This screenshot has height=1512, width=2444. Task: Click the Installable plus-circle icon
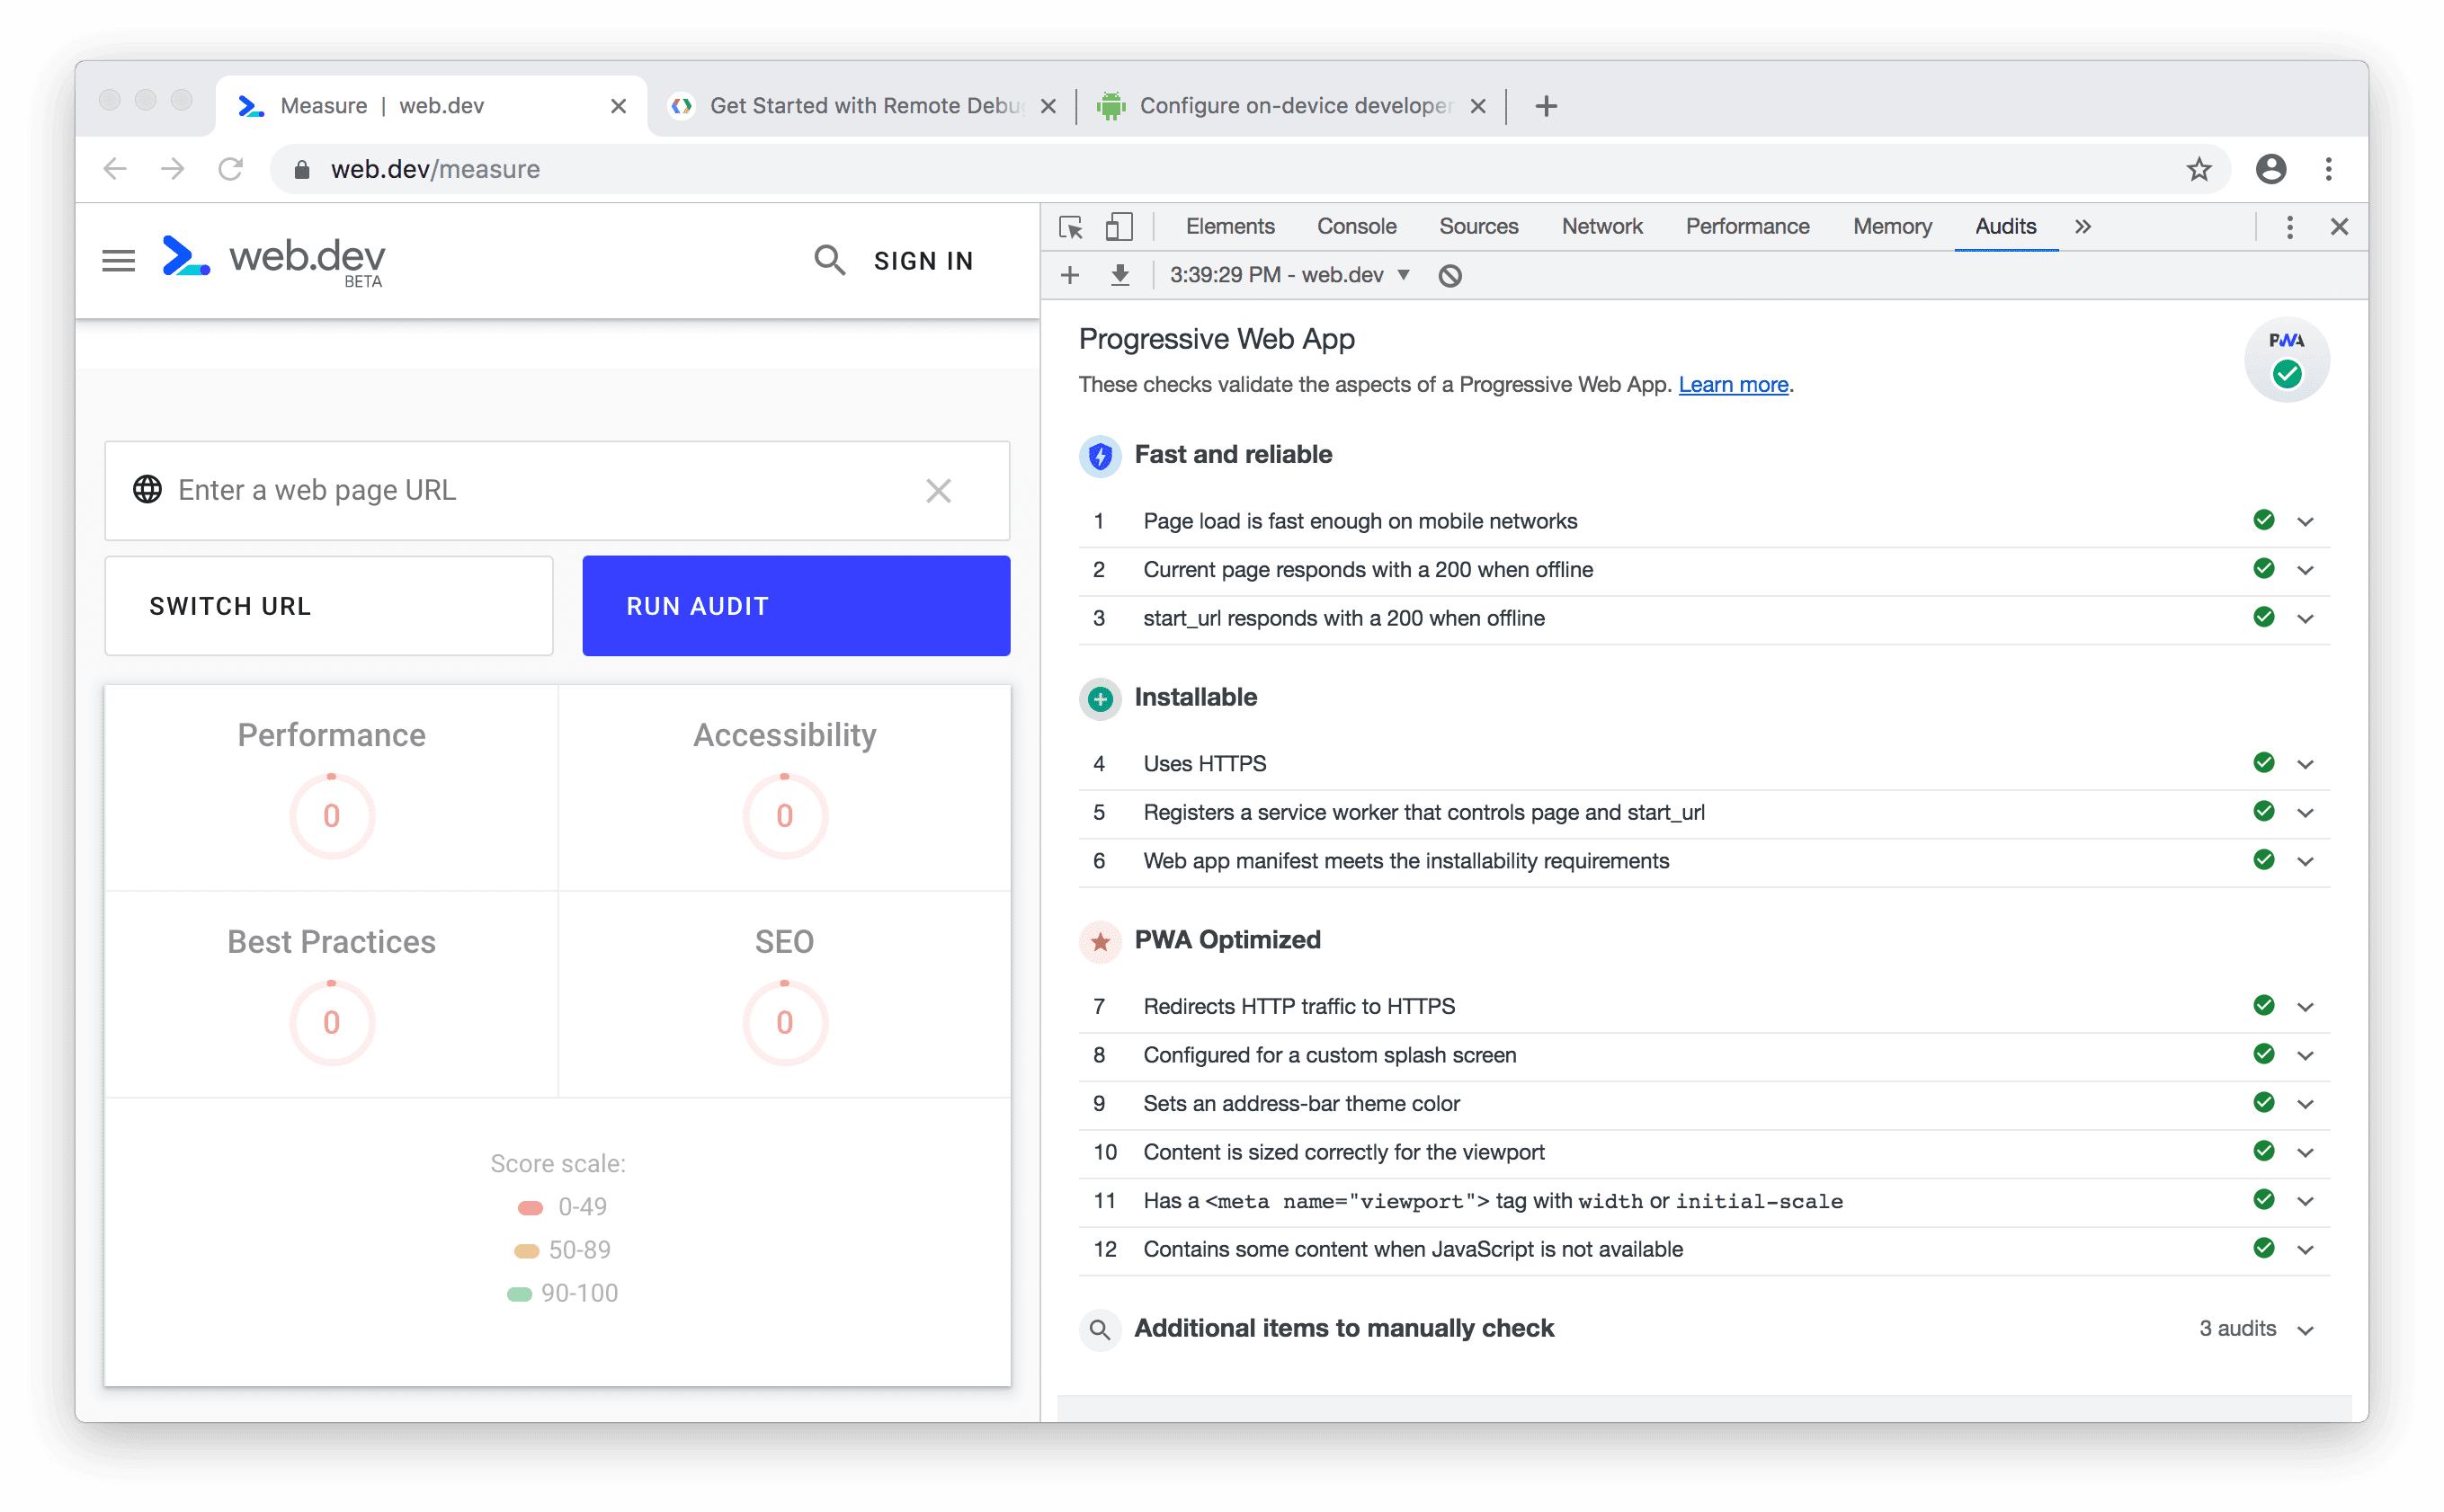[x=1100, y=697]
